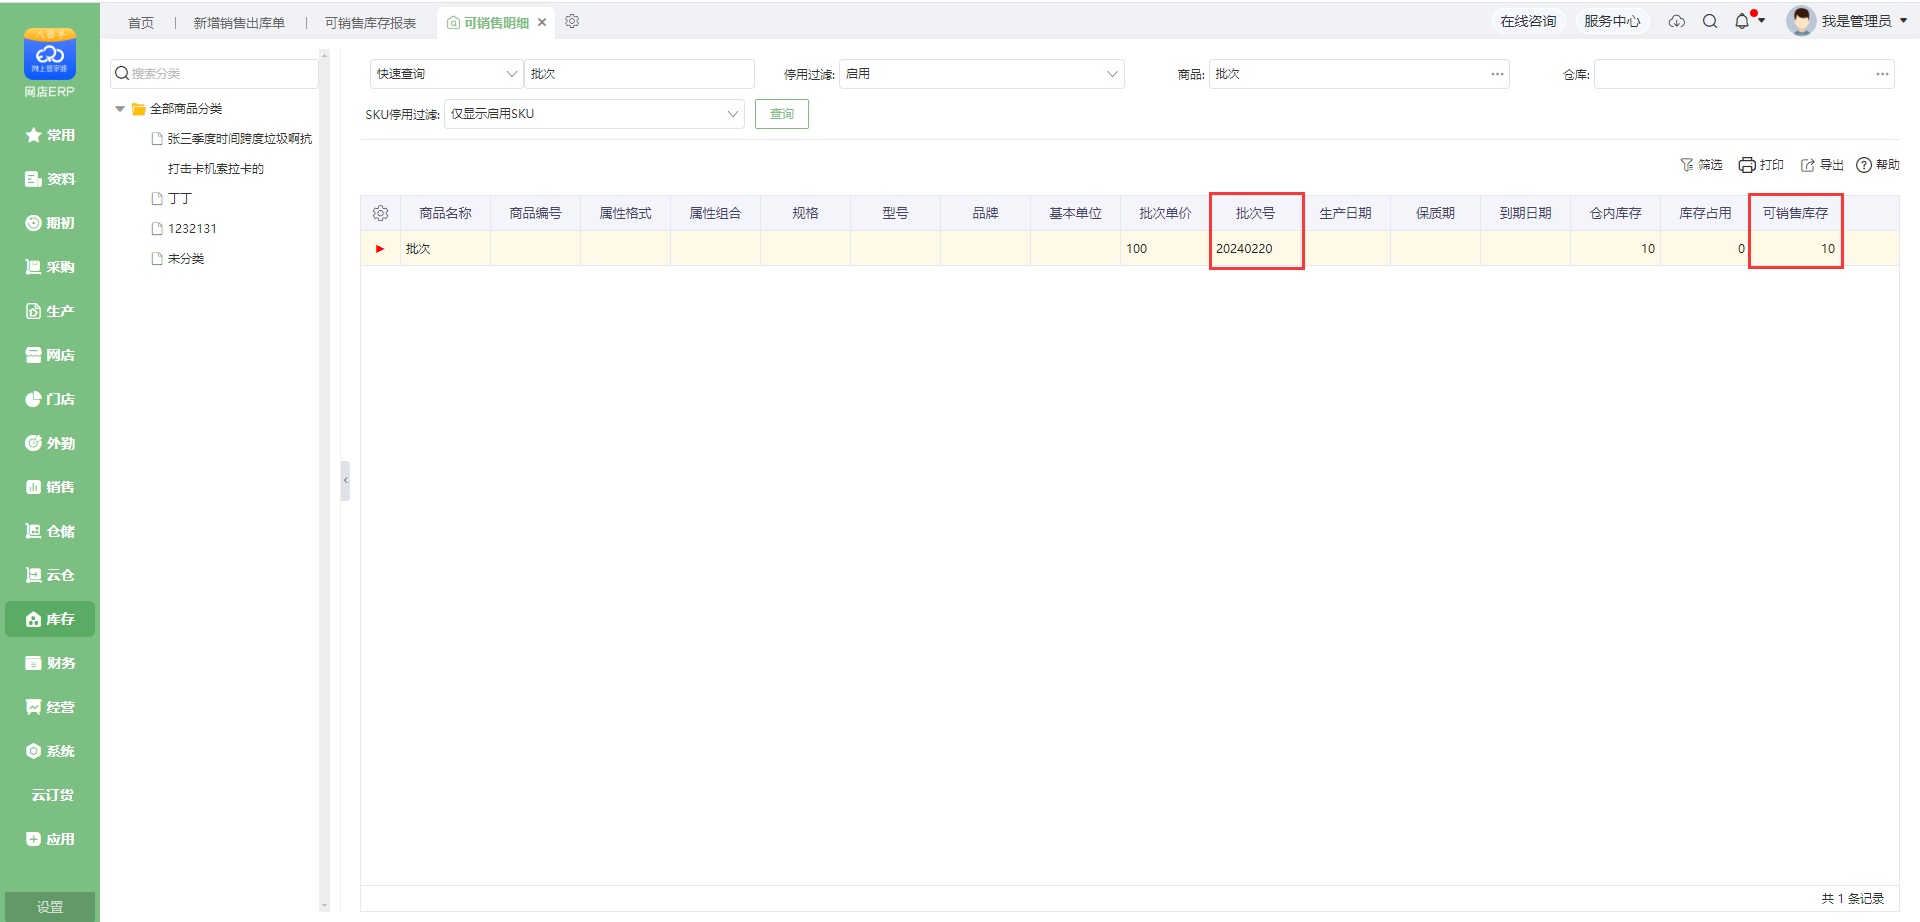Select the 可销售明细 tab
Viewport: 1920px width, 922px height.
496,22
